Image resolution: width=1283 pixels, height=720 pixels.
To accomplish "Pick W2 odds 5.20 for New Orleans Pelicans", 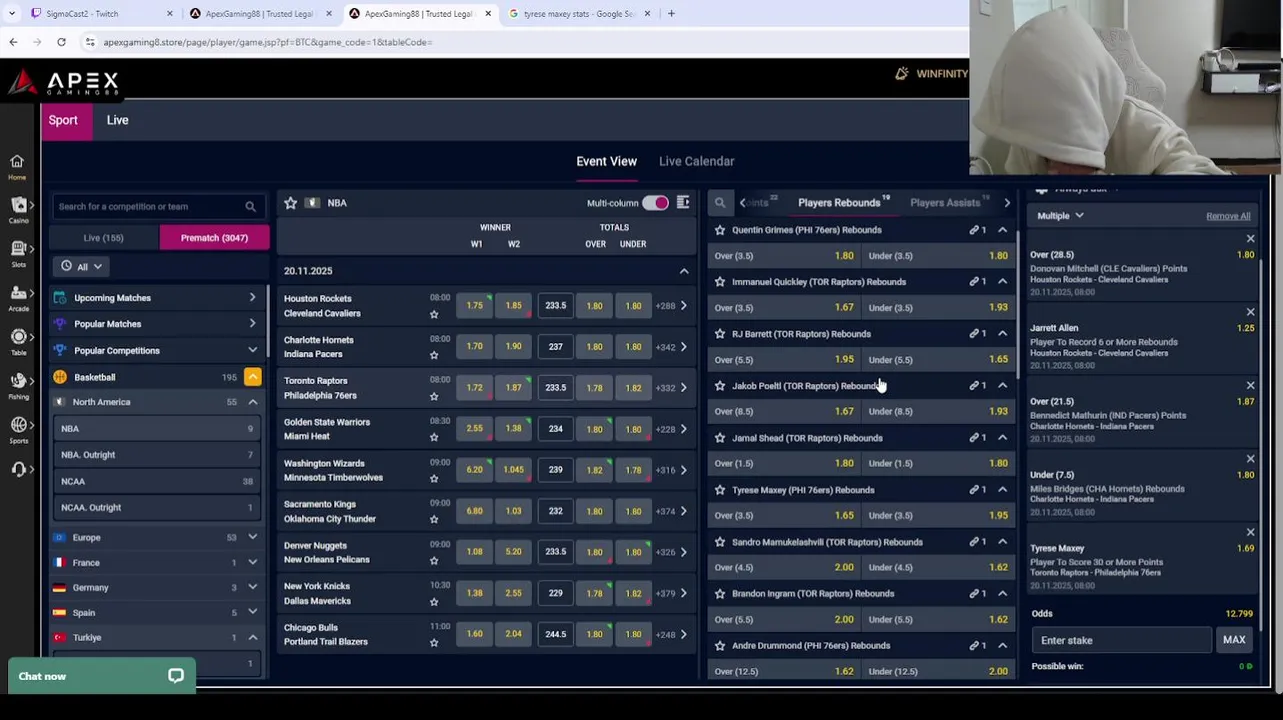I will click(x=513, y=552).
